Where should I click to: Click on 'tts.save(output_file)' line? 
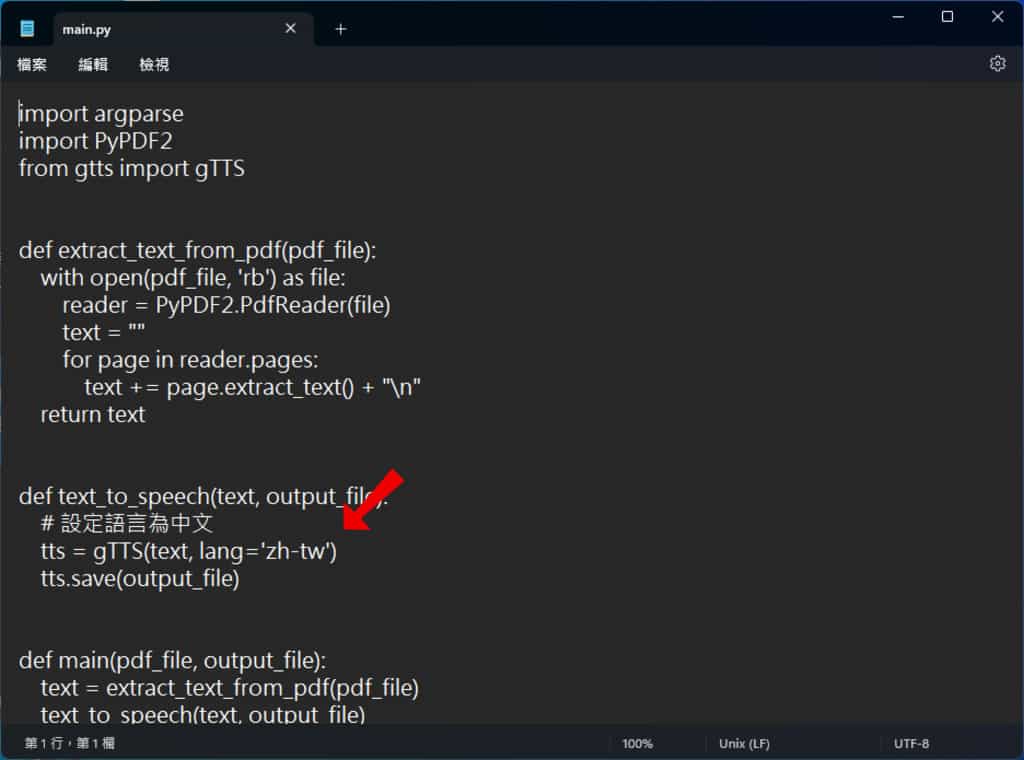(140, 578)
